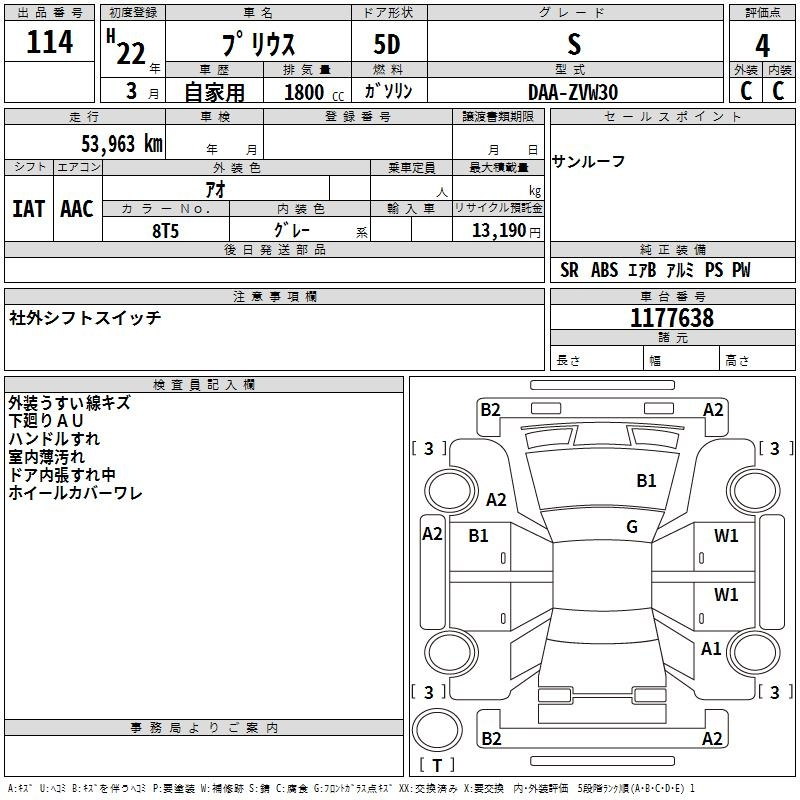Click the lot number 114 field
800x800 pixels.
[49, 41]
